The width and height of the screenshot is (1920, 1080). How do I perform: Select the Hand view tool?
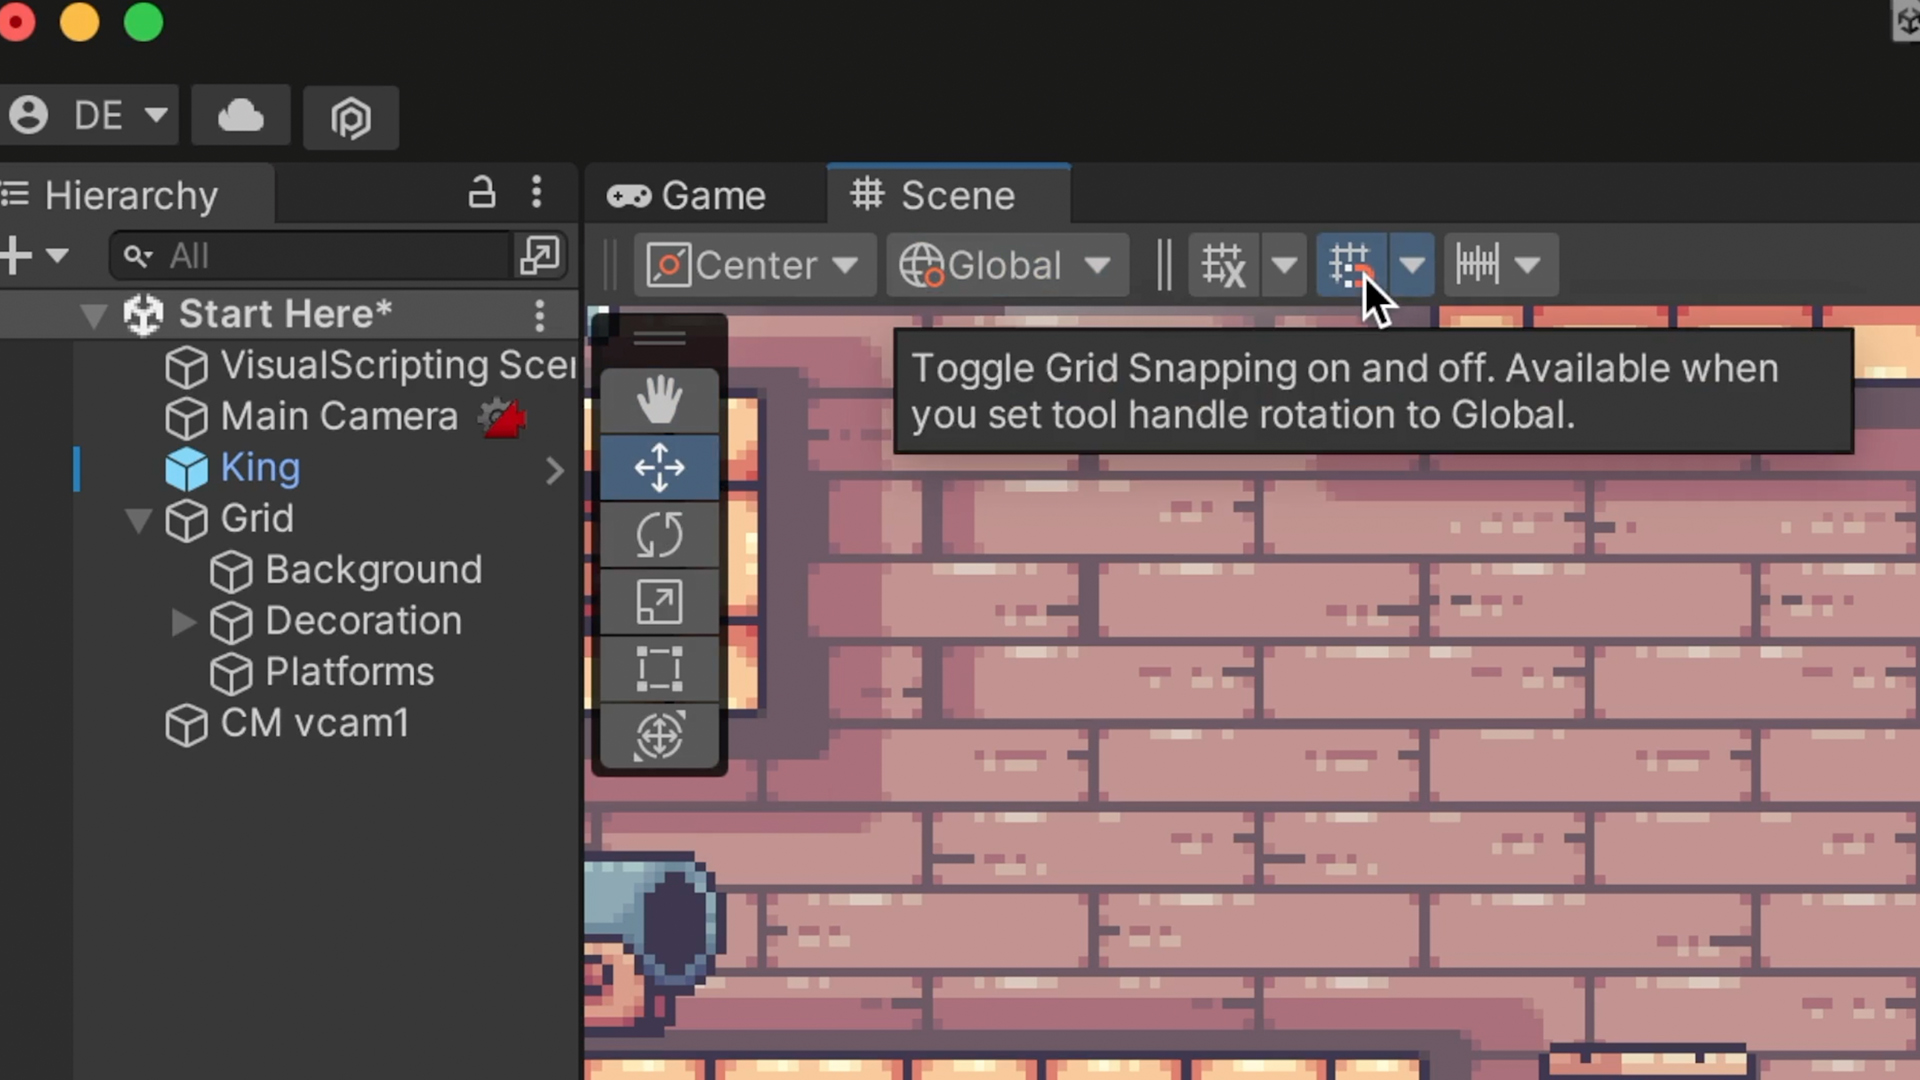pyautogui.click(x=659, y=400)
